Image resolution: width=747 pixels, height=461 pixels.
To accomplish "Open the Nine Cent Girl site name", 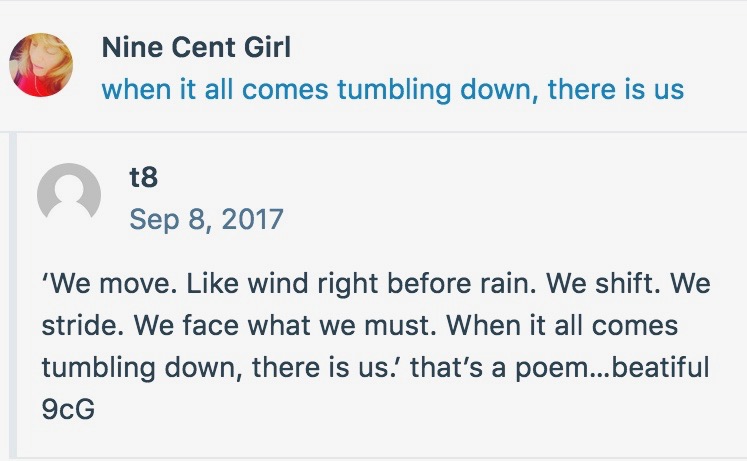I will point(196,46).
